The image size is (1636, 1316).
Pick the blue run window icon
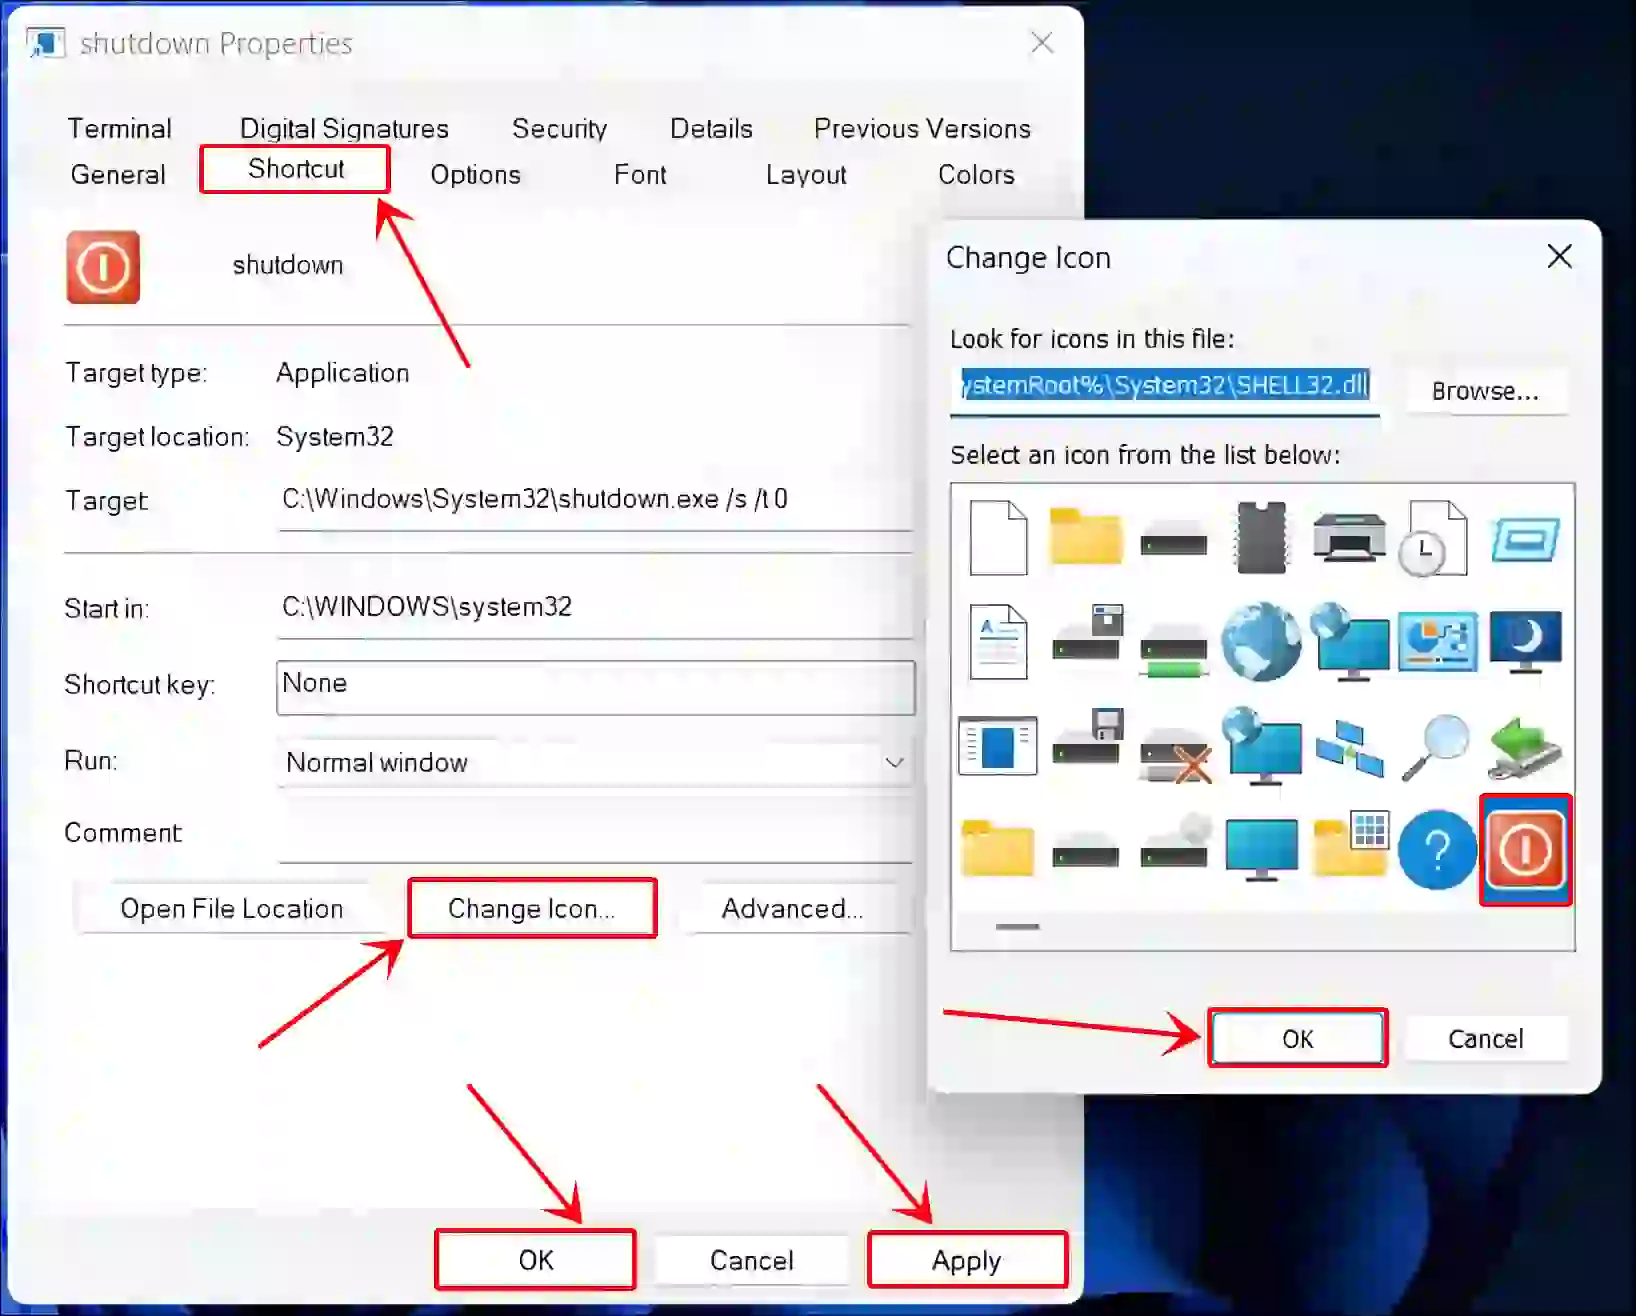(1525, 541)
